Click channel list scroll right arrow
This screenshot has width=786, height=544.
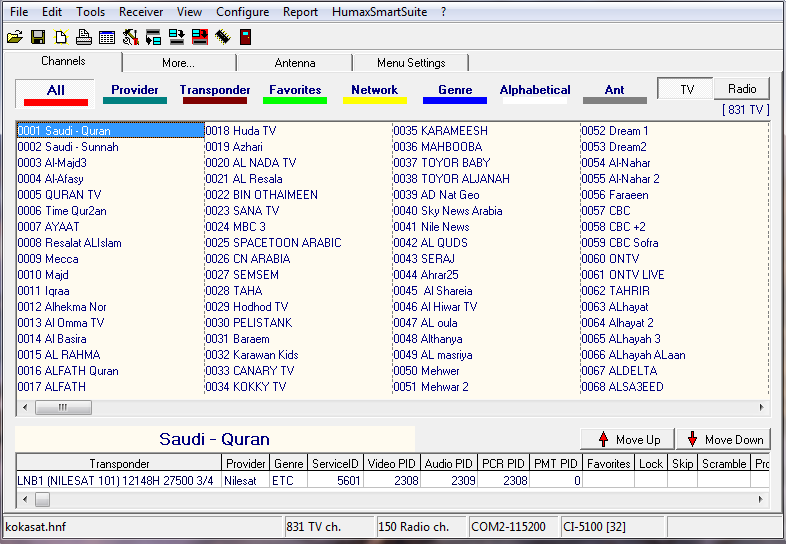pyautogui.click(x=761, y=407)
